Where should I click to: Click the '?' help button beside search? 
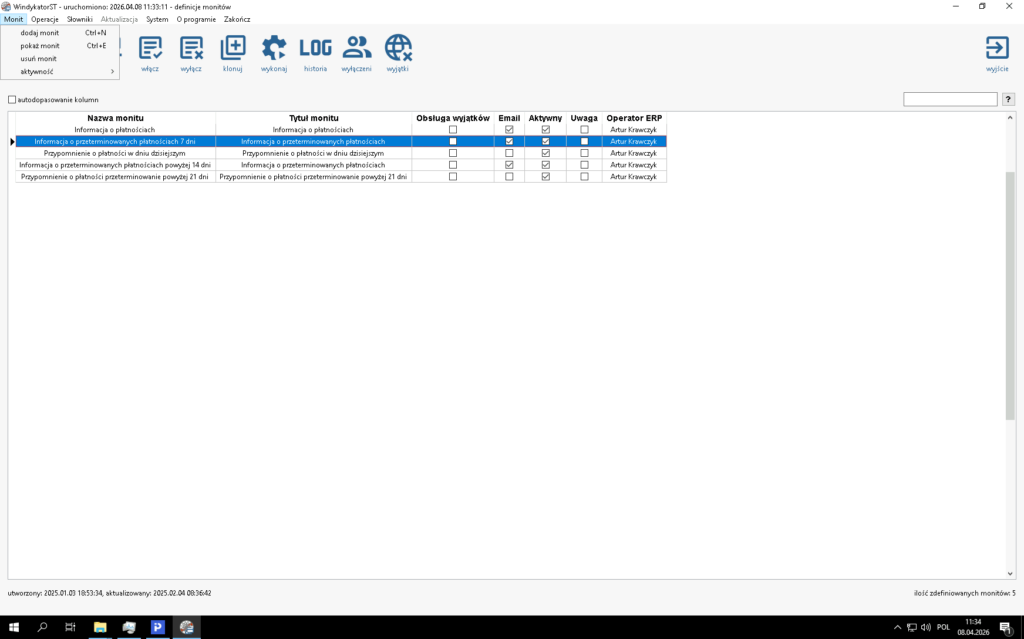point(1008,100)
